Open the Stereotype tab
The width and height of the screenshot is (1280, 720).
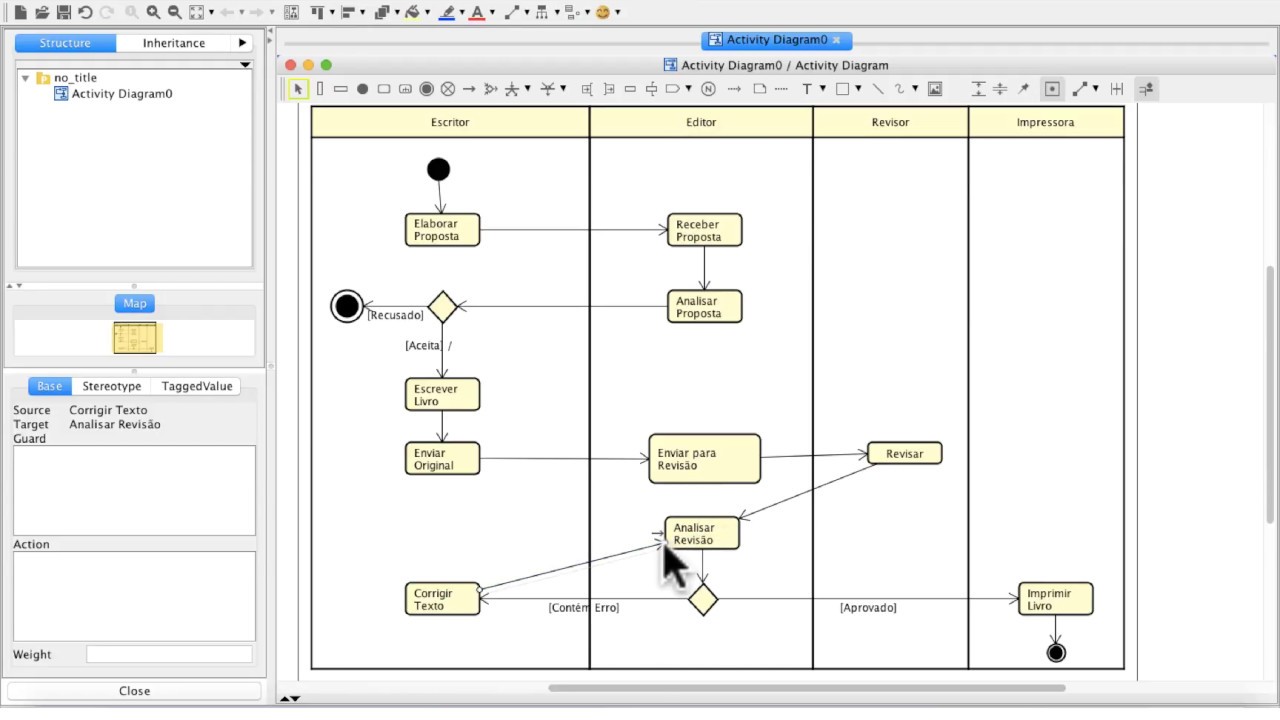point(112,386)
